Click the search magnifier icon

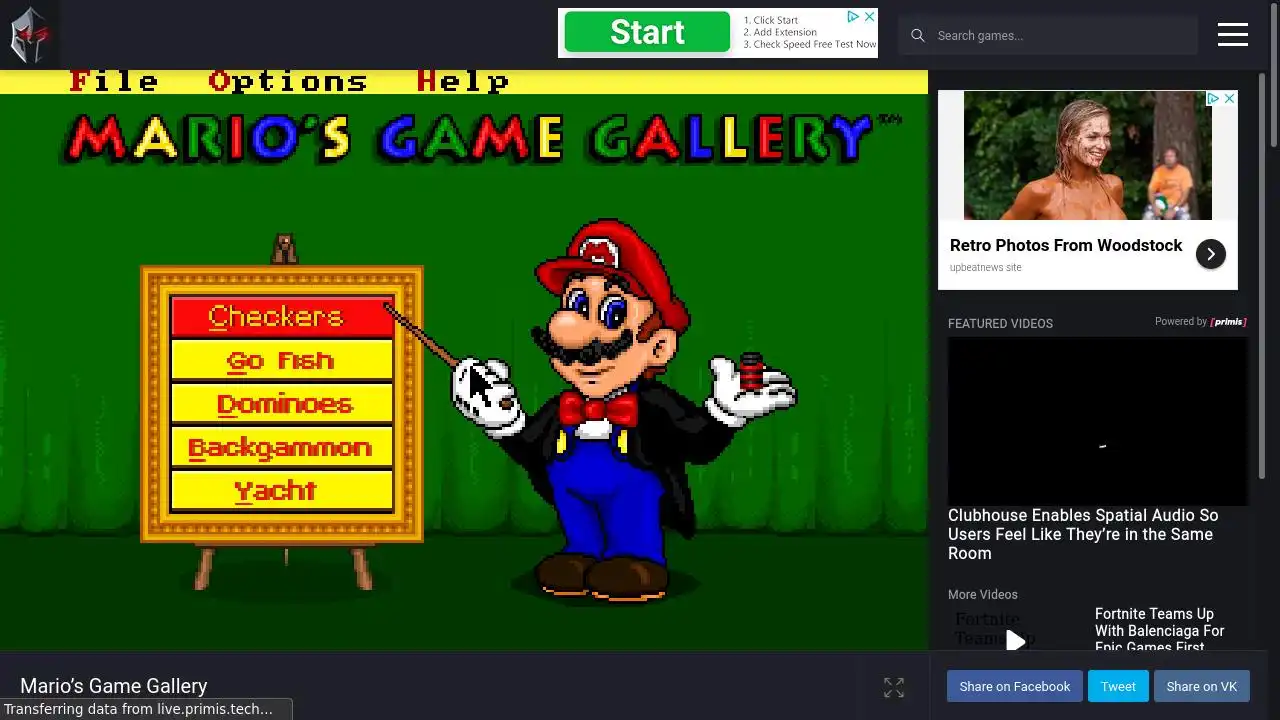917,35
